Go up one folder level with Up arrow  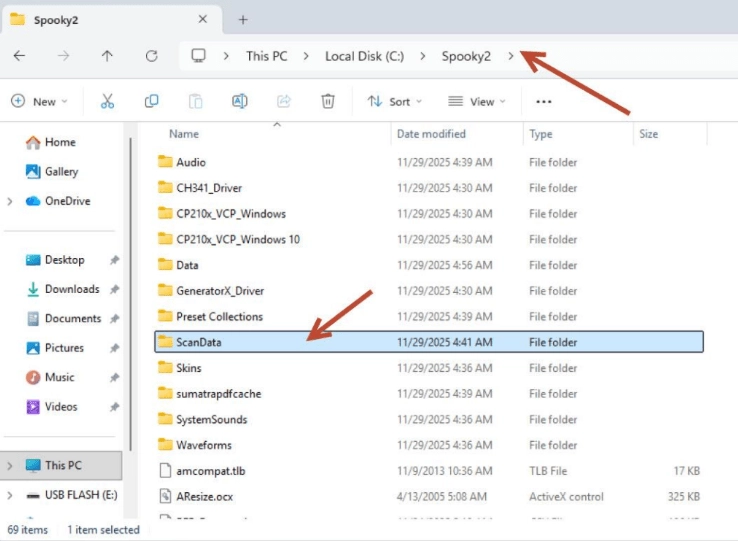pos(107,56)
